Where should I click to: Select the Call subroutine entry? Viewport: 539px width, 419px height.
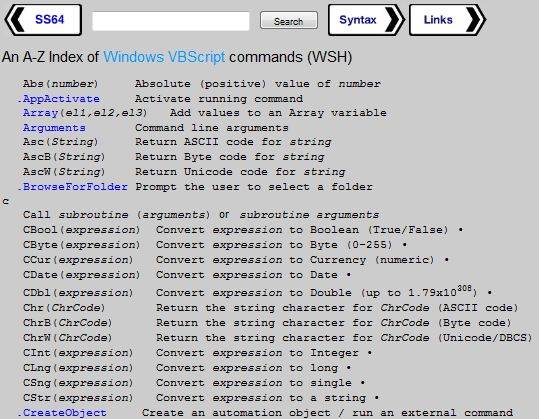201,215
